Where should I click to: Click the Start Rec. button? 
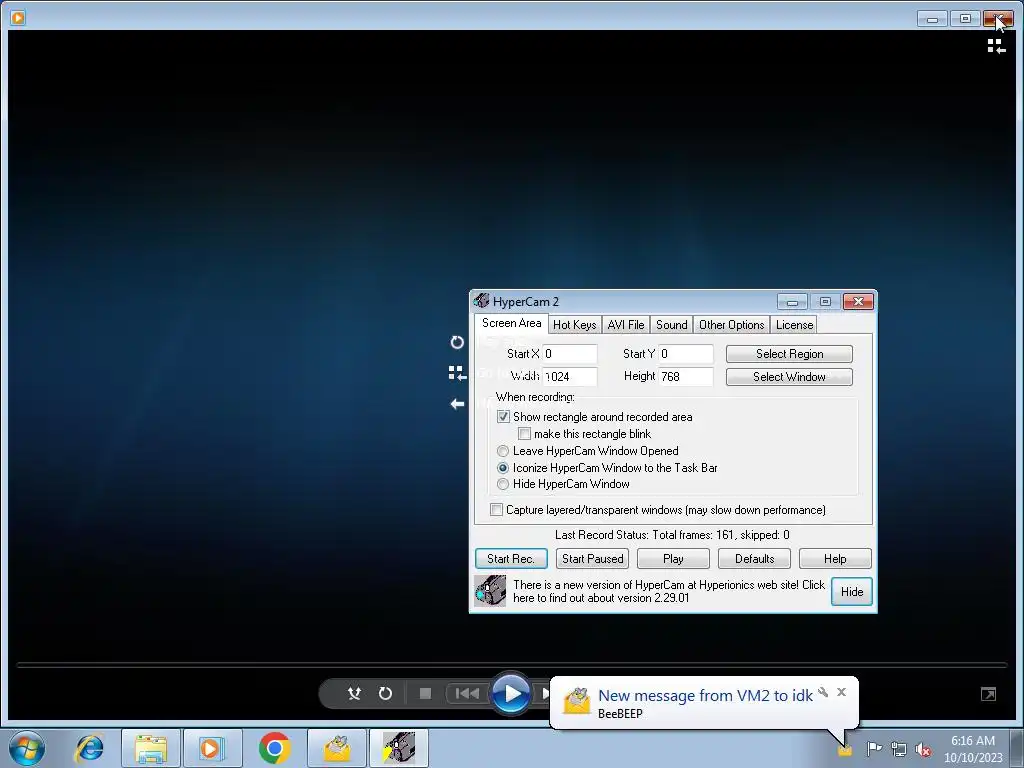(x=511, y=559)
